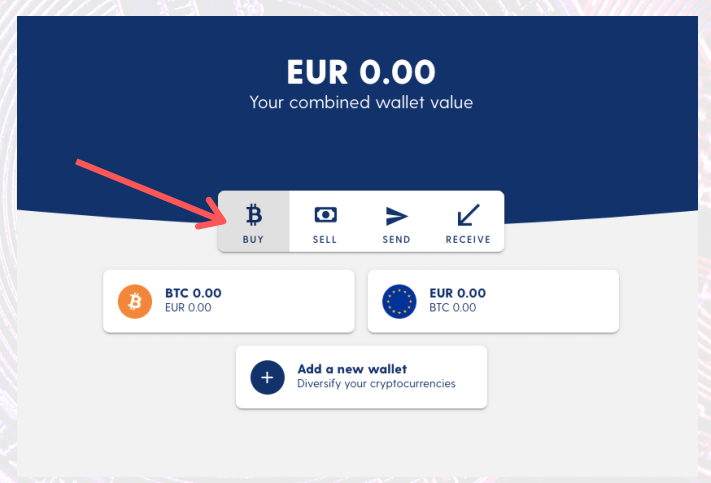Click the Sell cash icon

[326, 215]
